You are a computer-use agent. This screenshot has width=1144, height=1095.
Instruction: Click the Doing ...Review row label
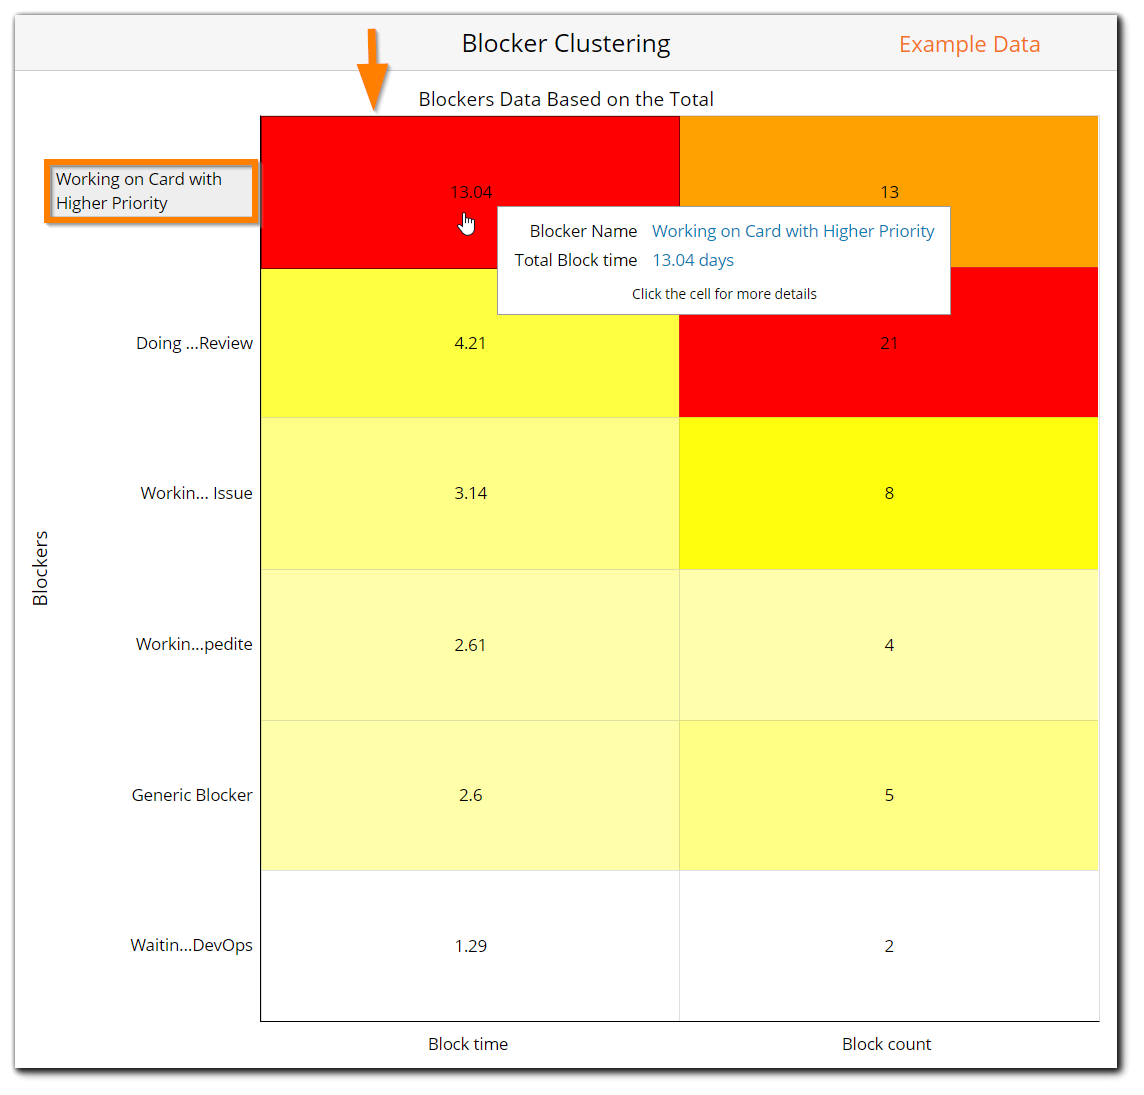click(x=194, y=343)
